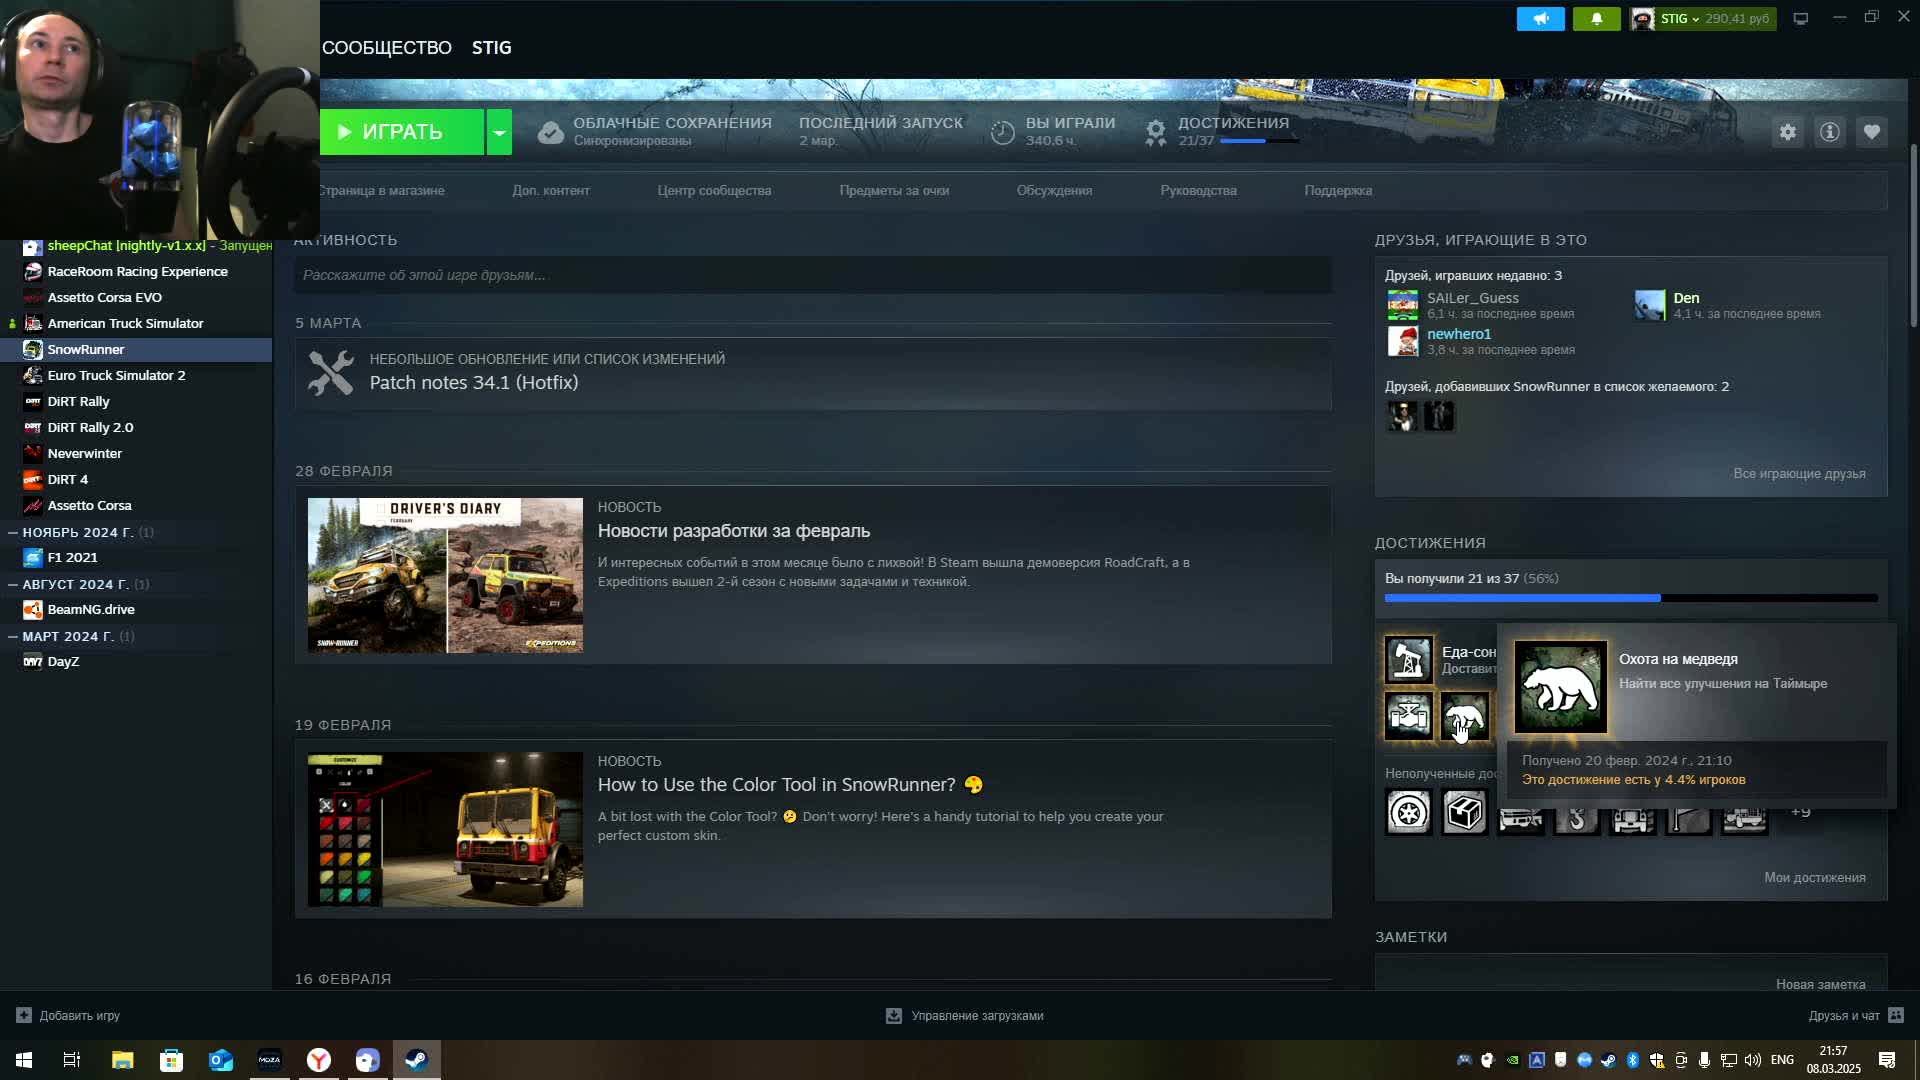This screenshot has width=1920, height=1080.
Task: Open Yandex Browser in taskbar
Action: click(x=318, y=1060)
